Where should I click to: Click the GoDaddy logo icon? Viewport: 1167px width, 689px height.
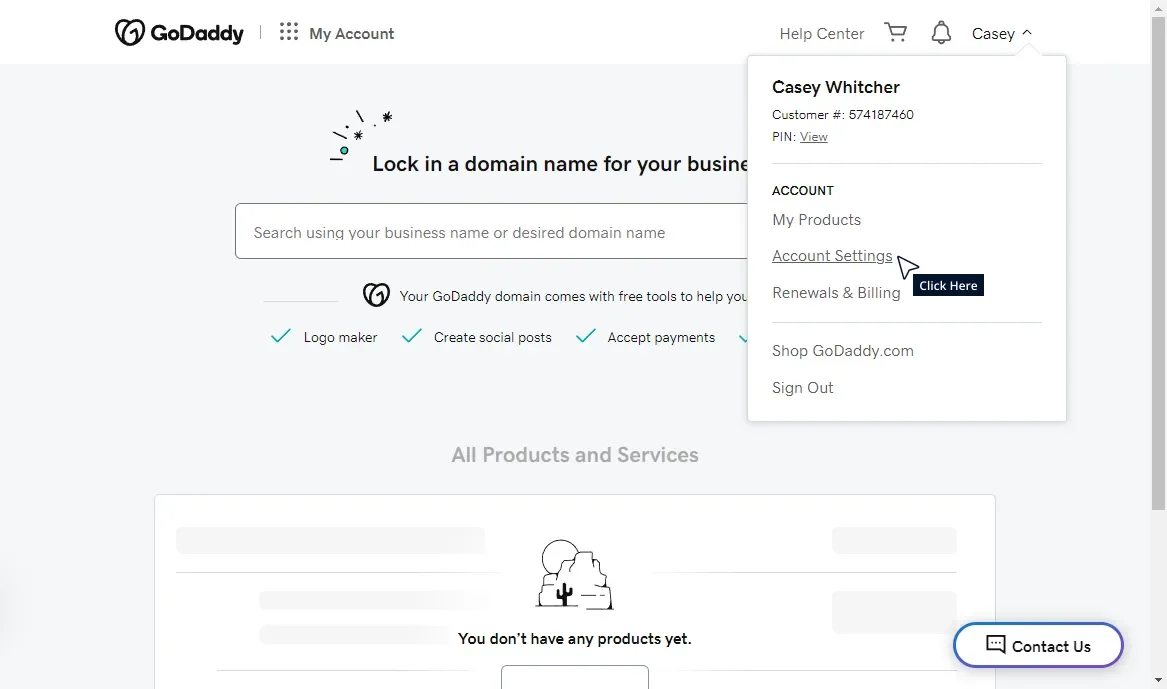tap(129, 32)
